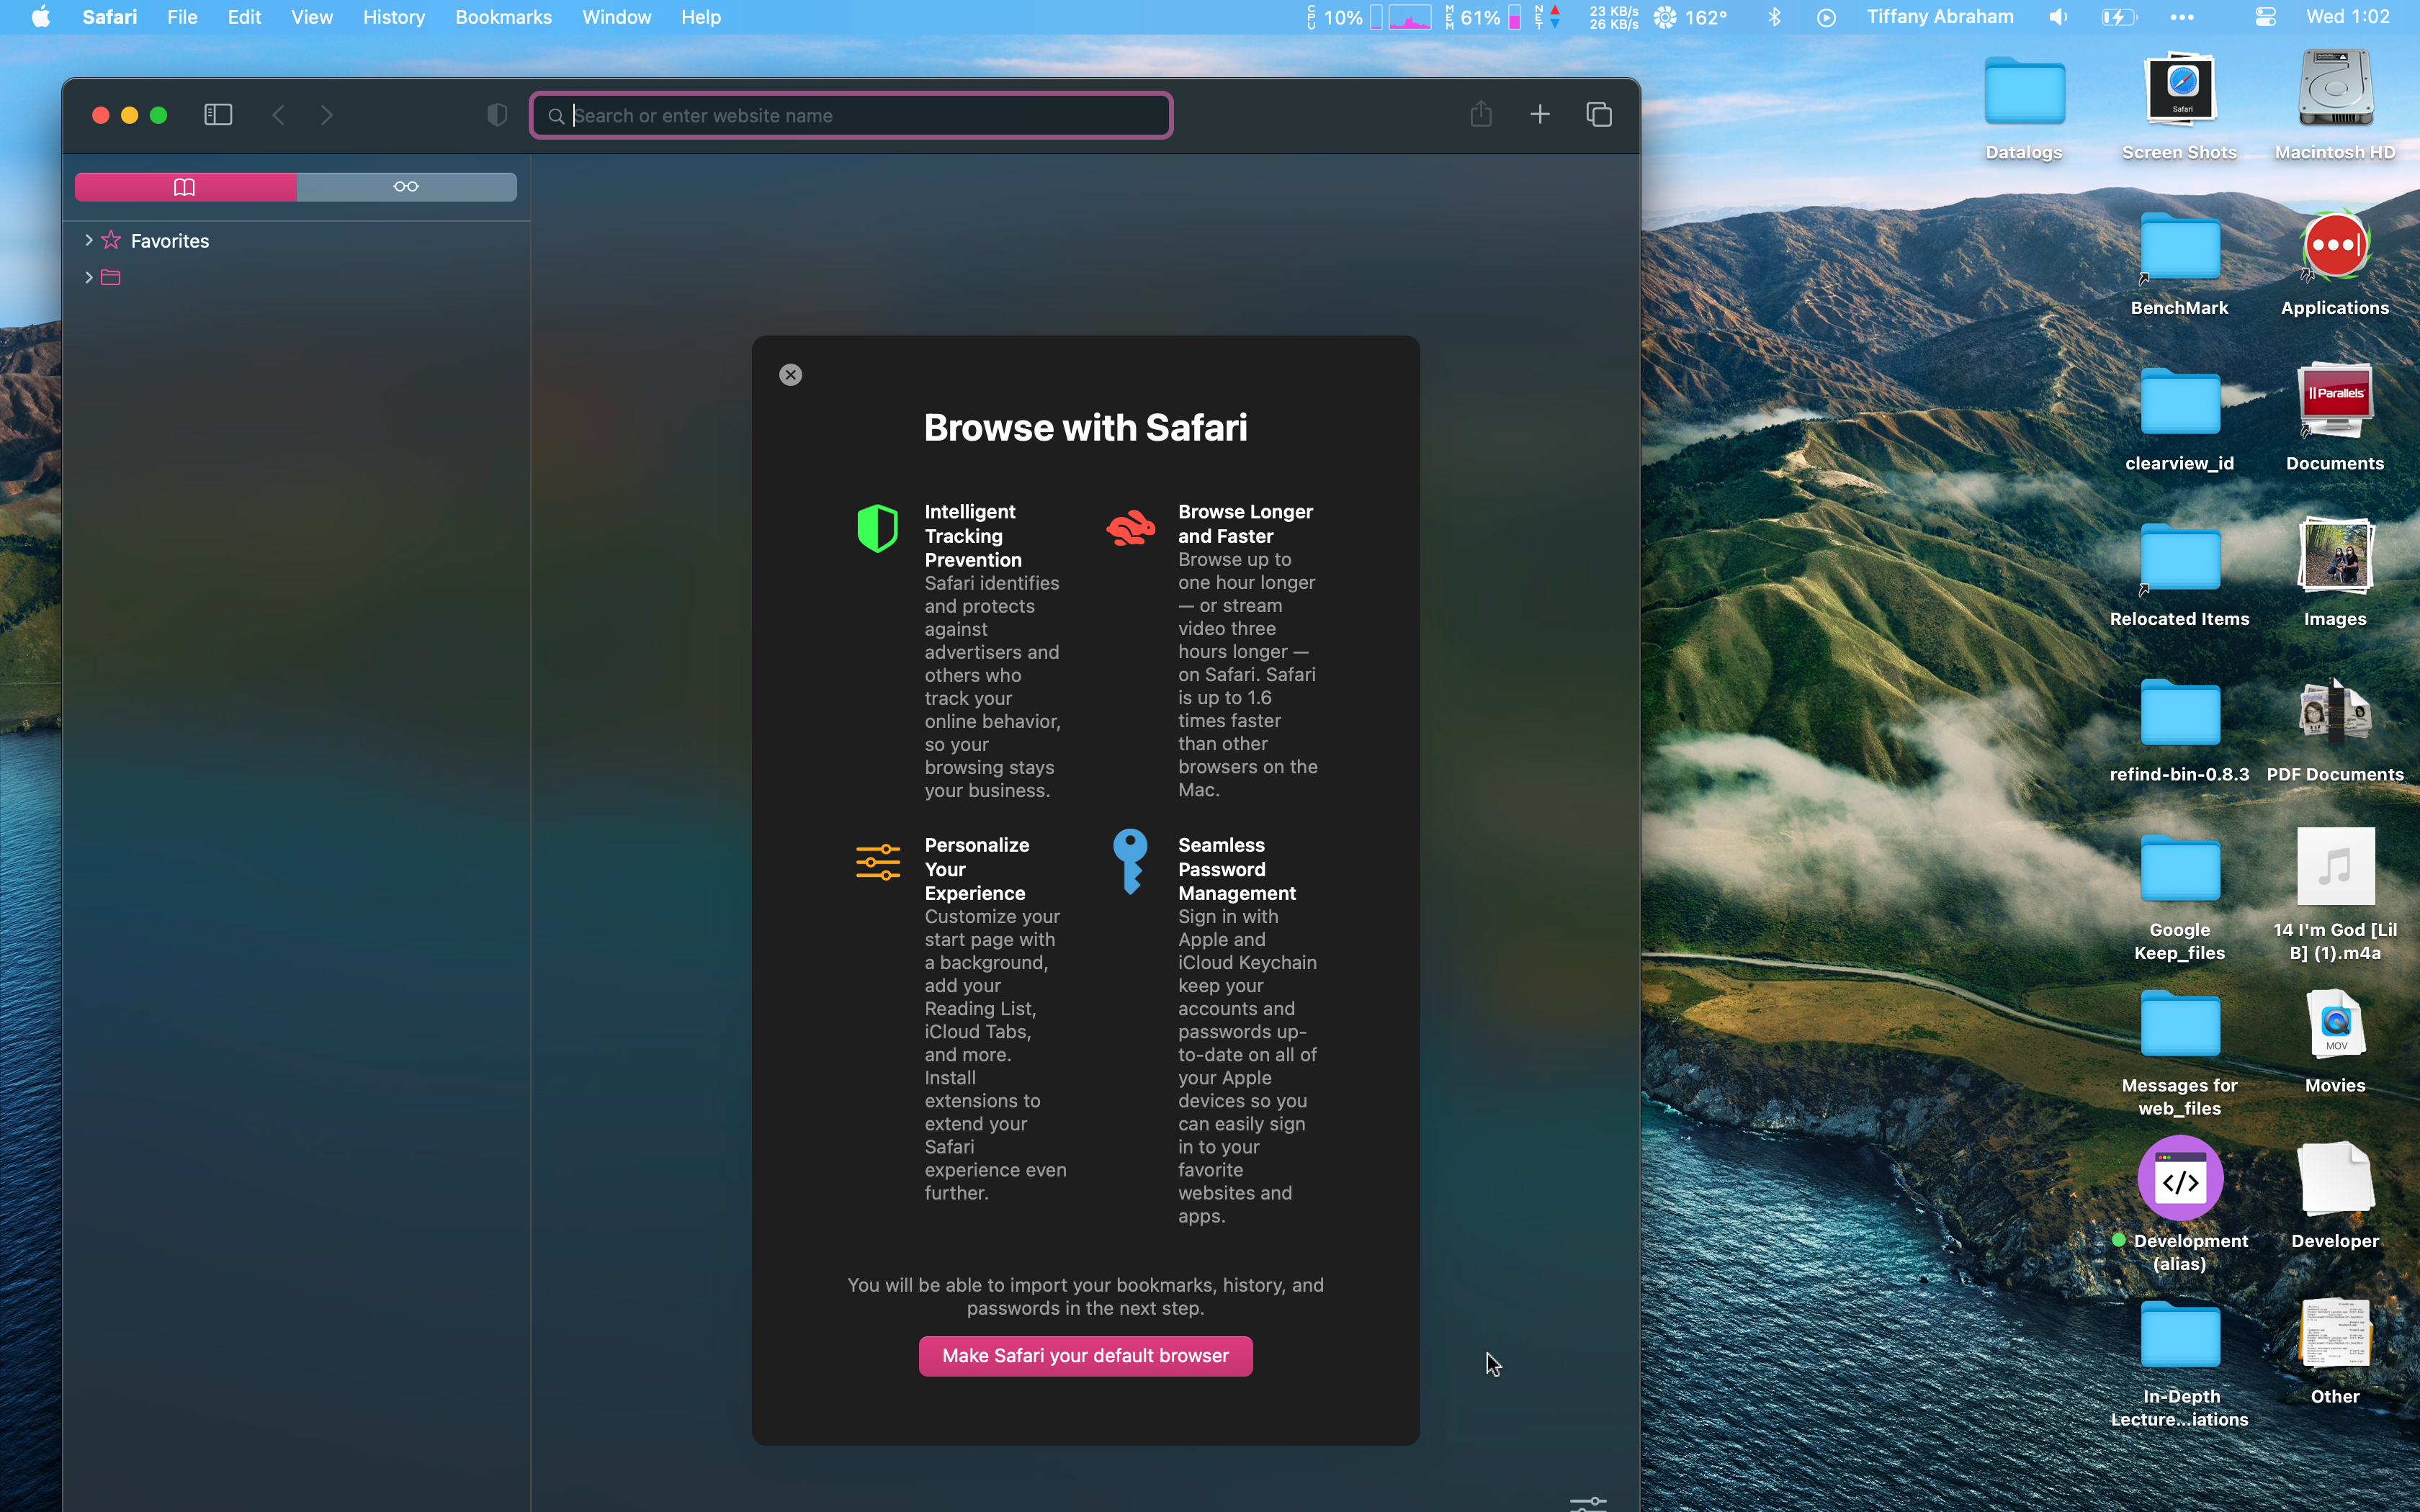The height and width of the screenshot is (1512, 2420).
Task: Open the Share button in toolbar
Action: pos(1481,115)
